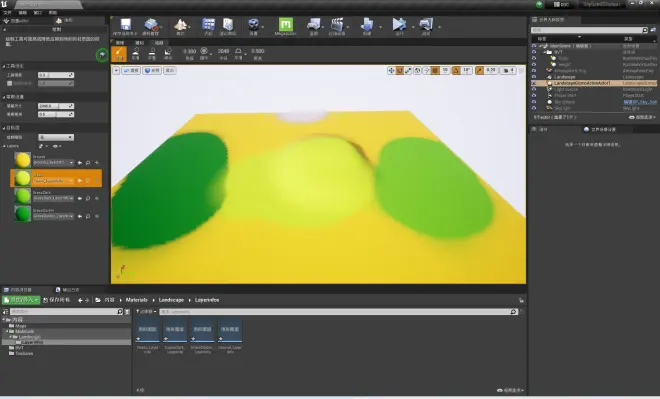Click the Ground layer plus icon
The height and width of the screenshot is (399, 660).
point(97,162)
